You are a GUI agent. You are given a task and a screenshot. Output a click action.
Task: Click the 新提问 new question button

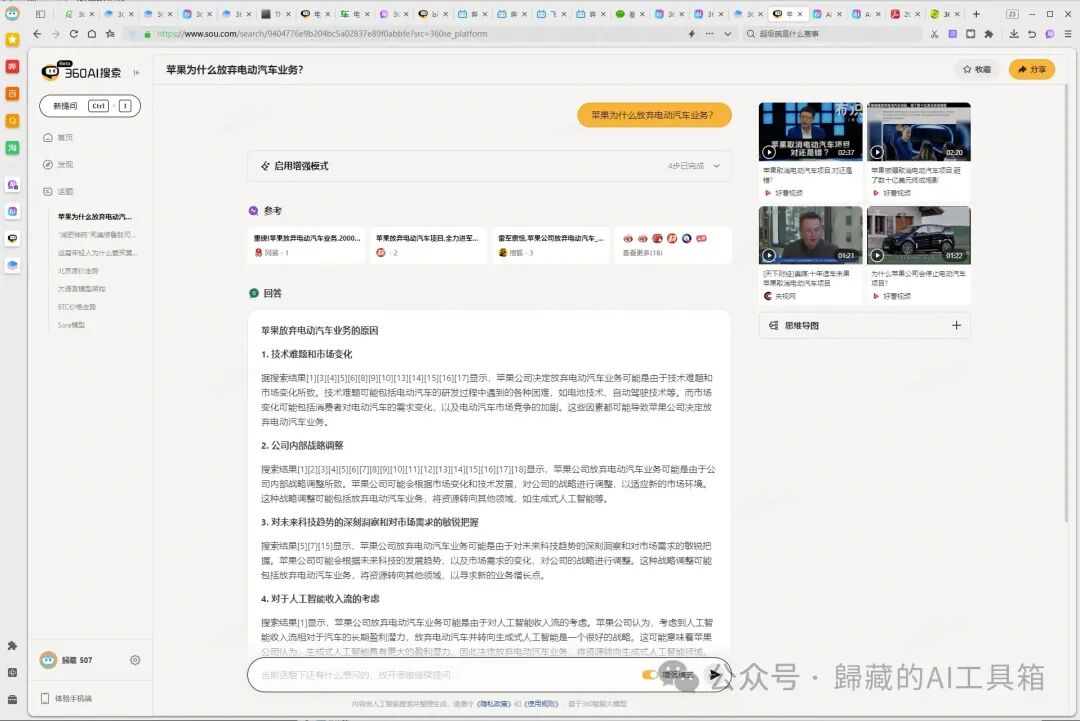(90, 106)
